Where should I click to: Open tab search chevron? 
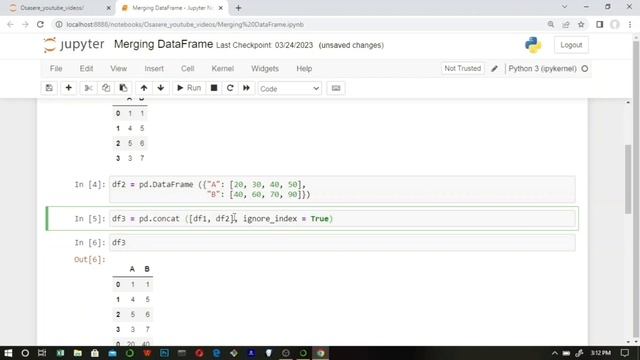coord(564,7)
